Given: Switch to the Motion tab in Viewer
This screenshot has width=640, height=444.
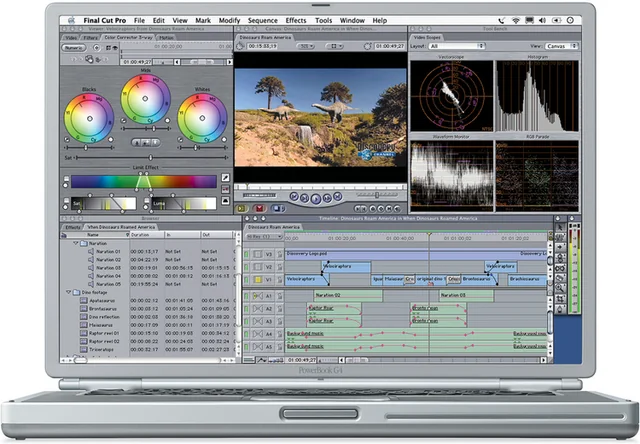Looking at the screenshot, I should click(166, 38).
